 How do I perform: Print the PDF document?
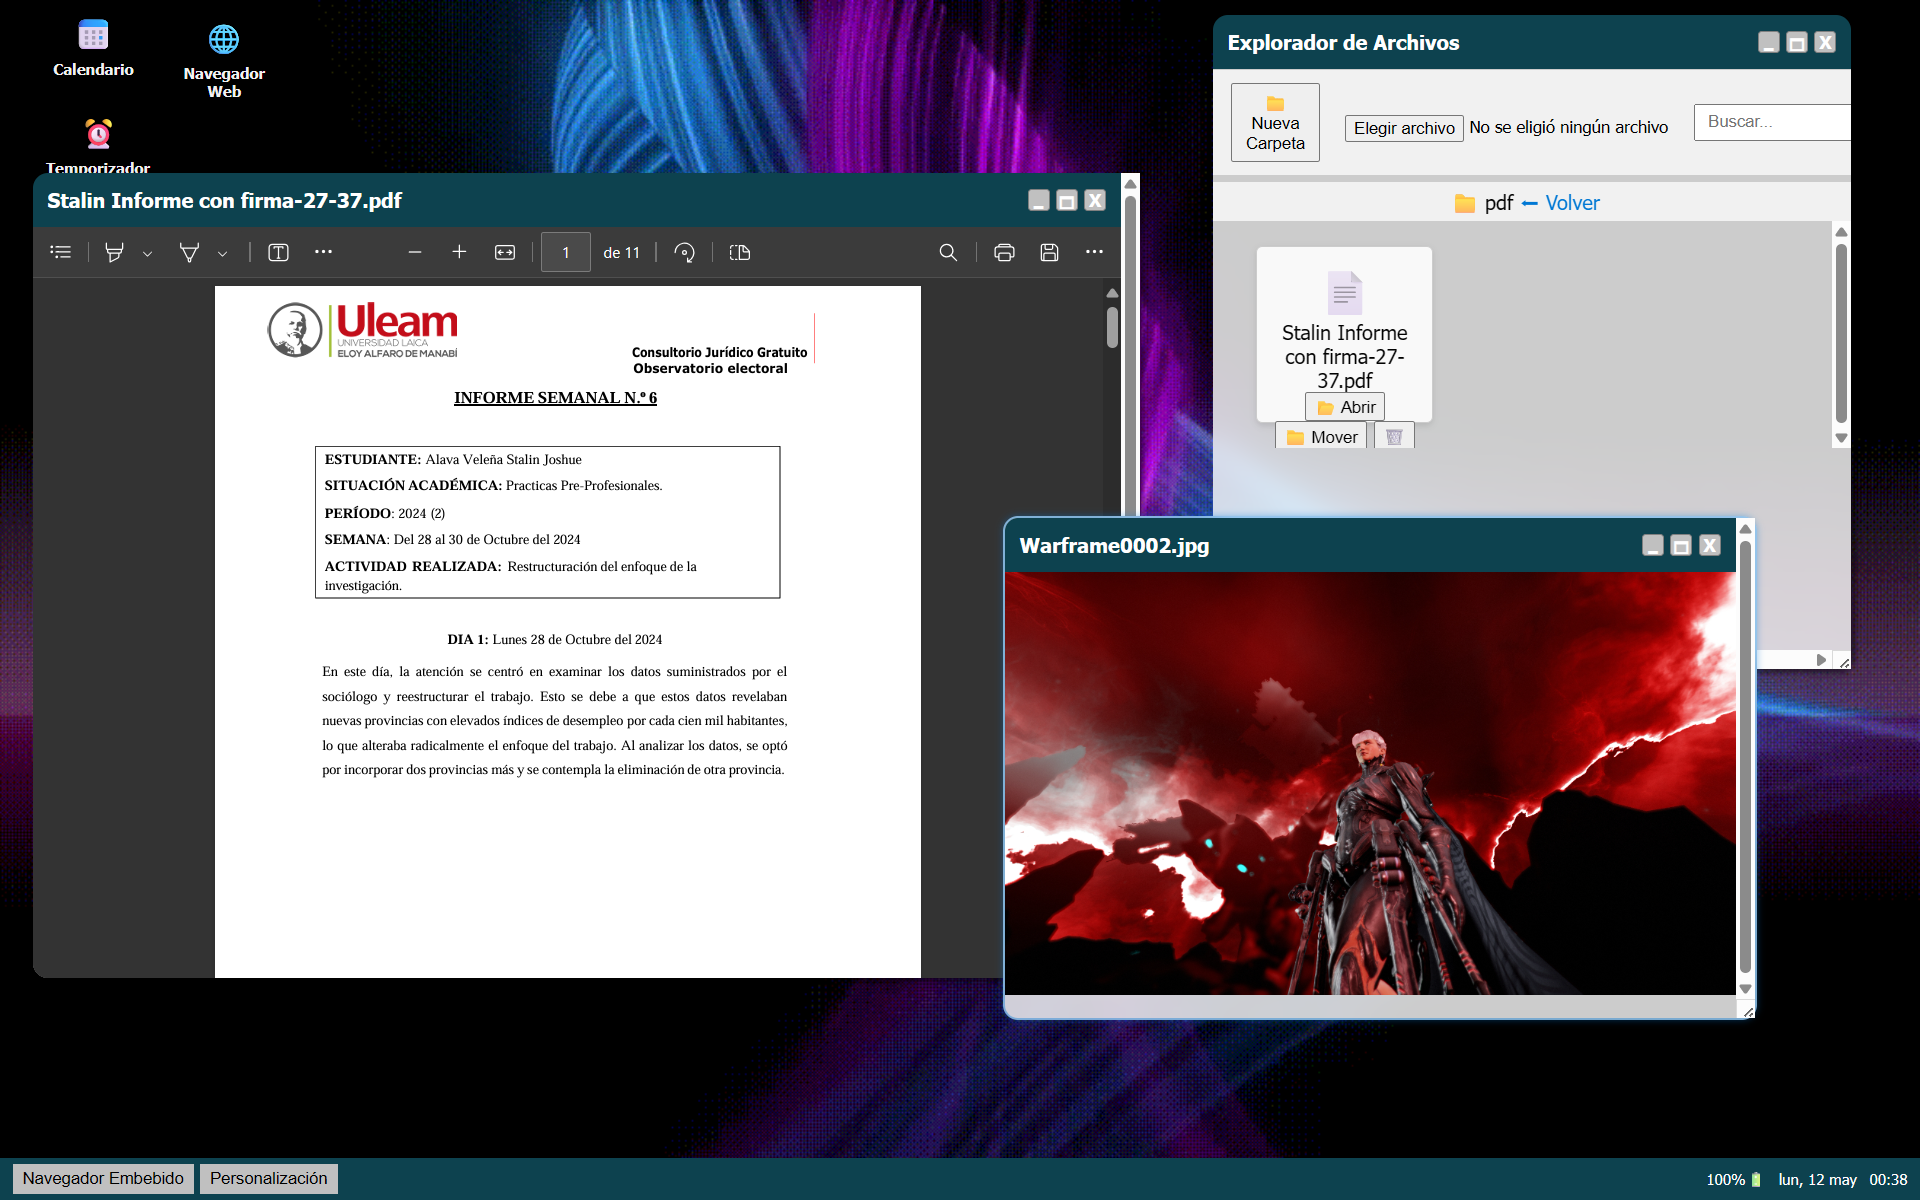click(1004, 253)
